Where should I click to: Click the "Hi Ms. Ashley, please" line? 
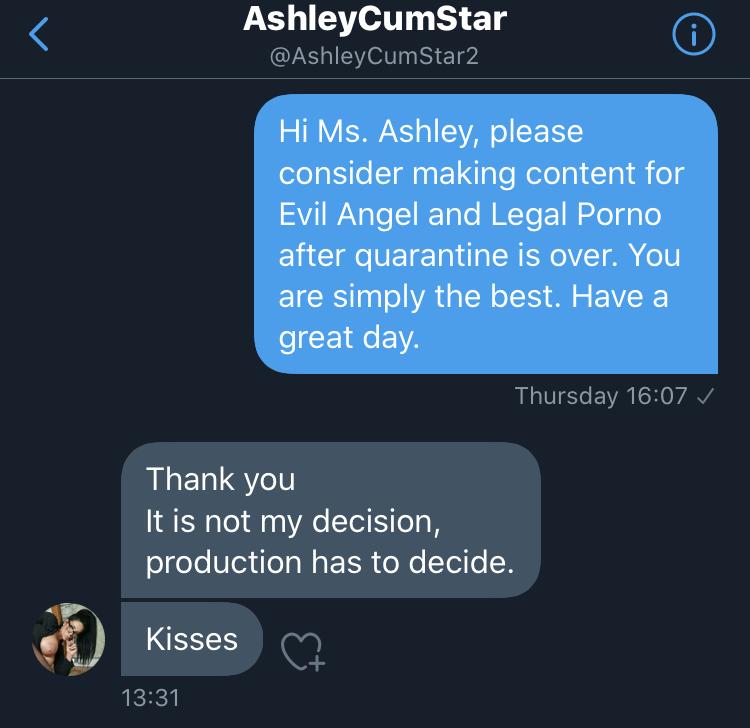click(431, 131)
